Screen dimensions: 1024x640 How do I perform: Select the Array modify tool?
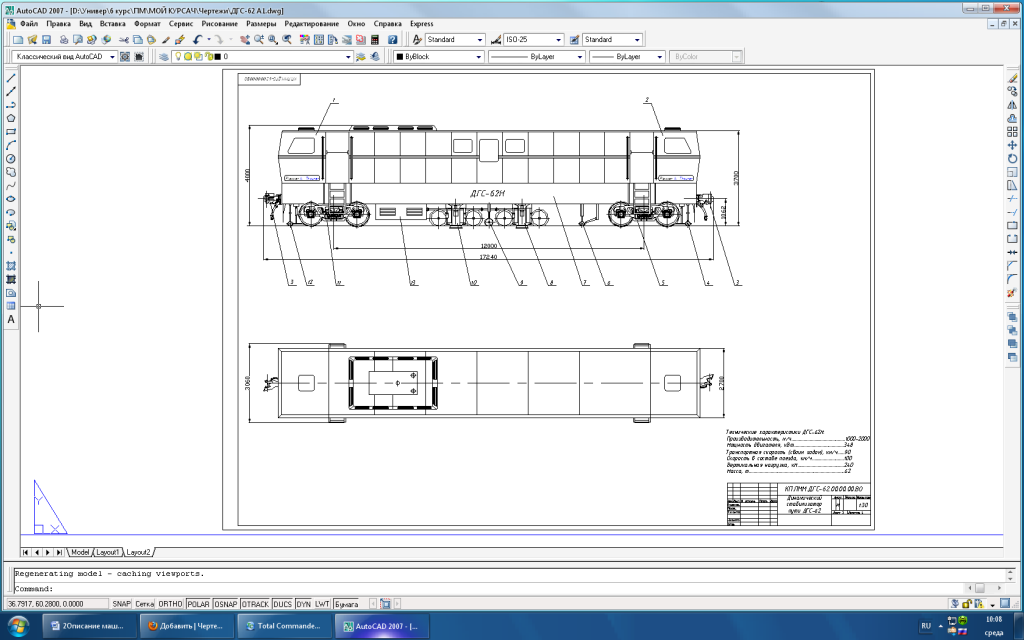tap(1012, 132)
